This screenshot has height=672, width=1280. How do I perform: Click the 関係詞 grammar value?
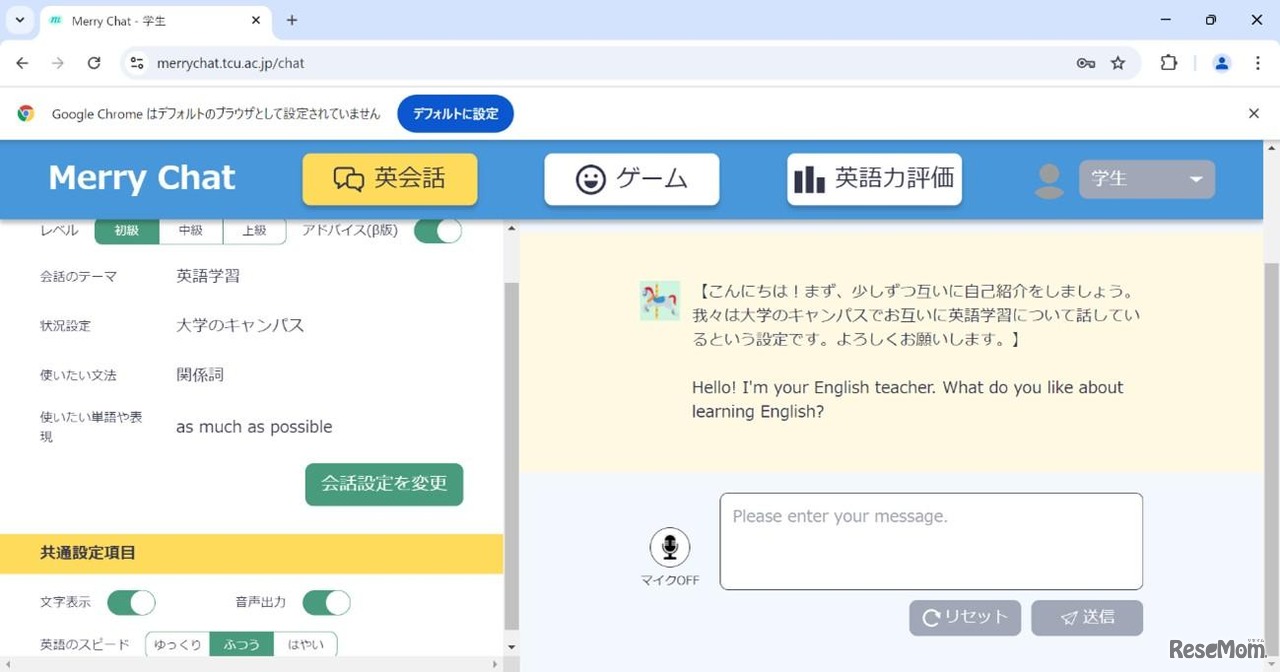(x=200, y=375)
